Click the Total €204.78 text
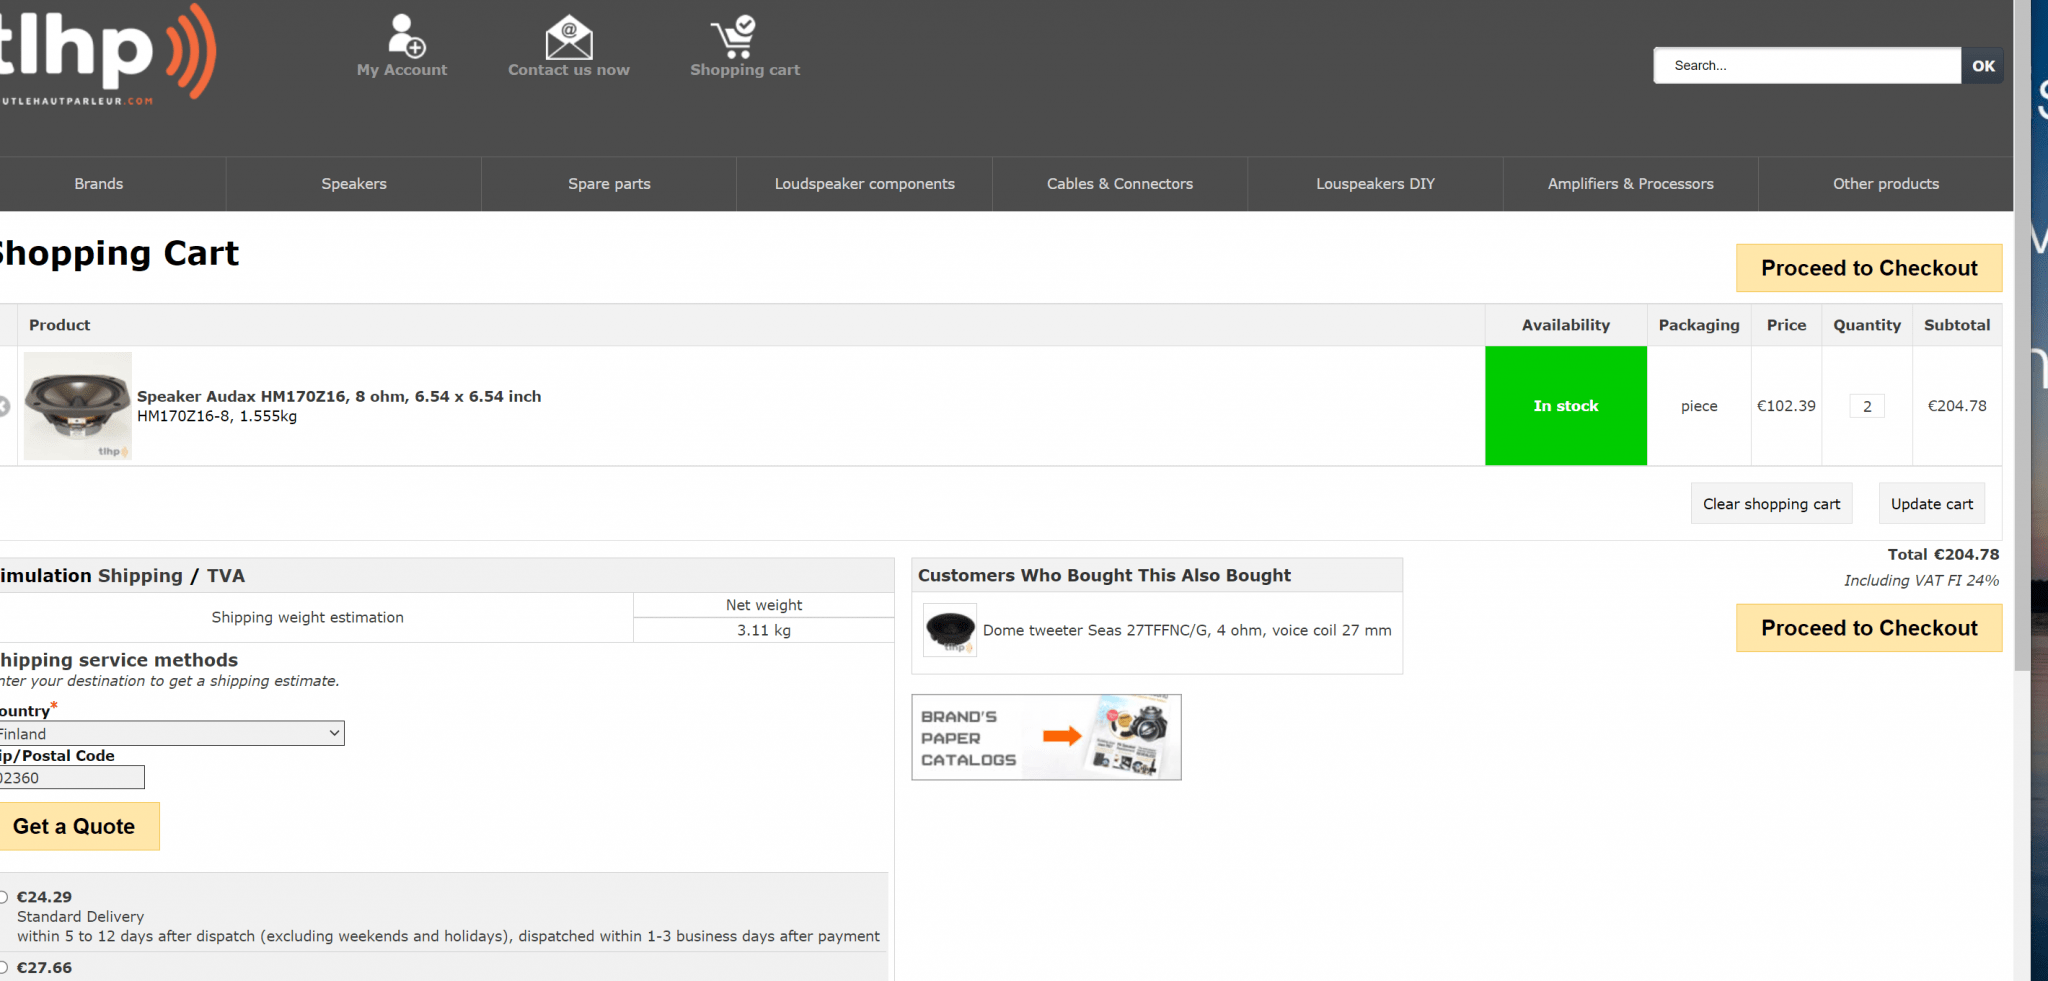 coord(1943,554)
